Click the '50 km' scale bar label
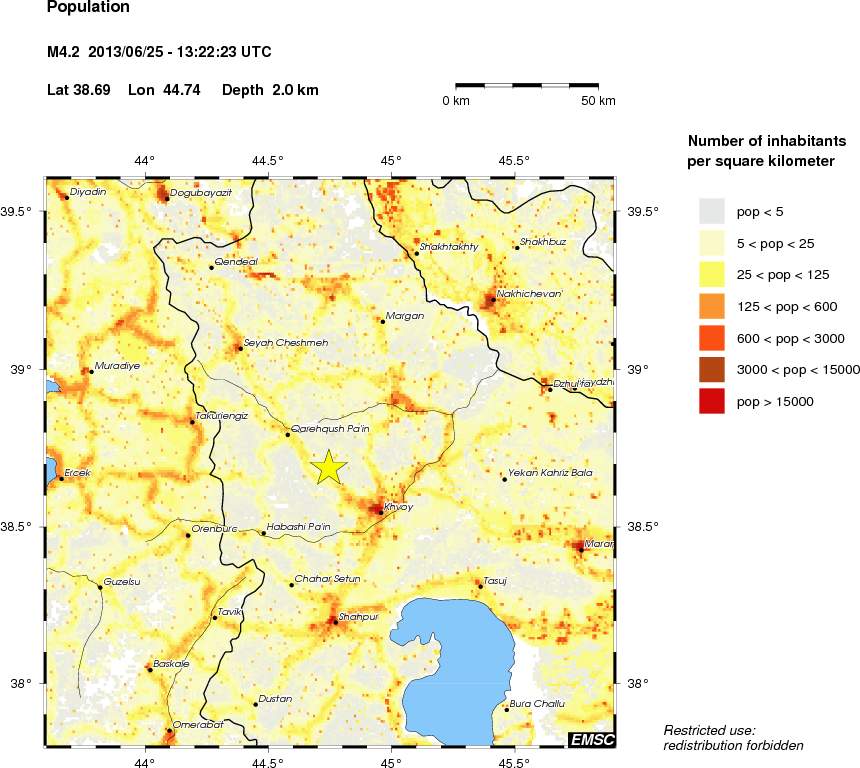860x768 pixels. pyautogui.click(x=601, y=100)
